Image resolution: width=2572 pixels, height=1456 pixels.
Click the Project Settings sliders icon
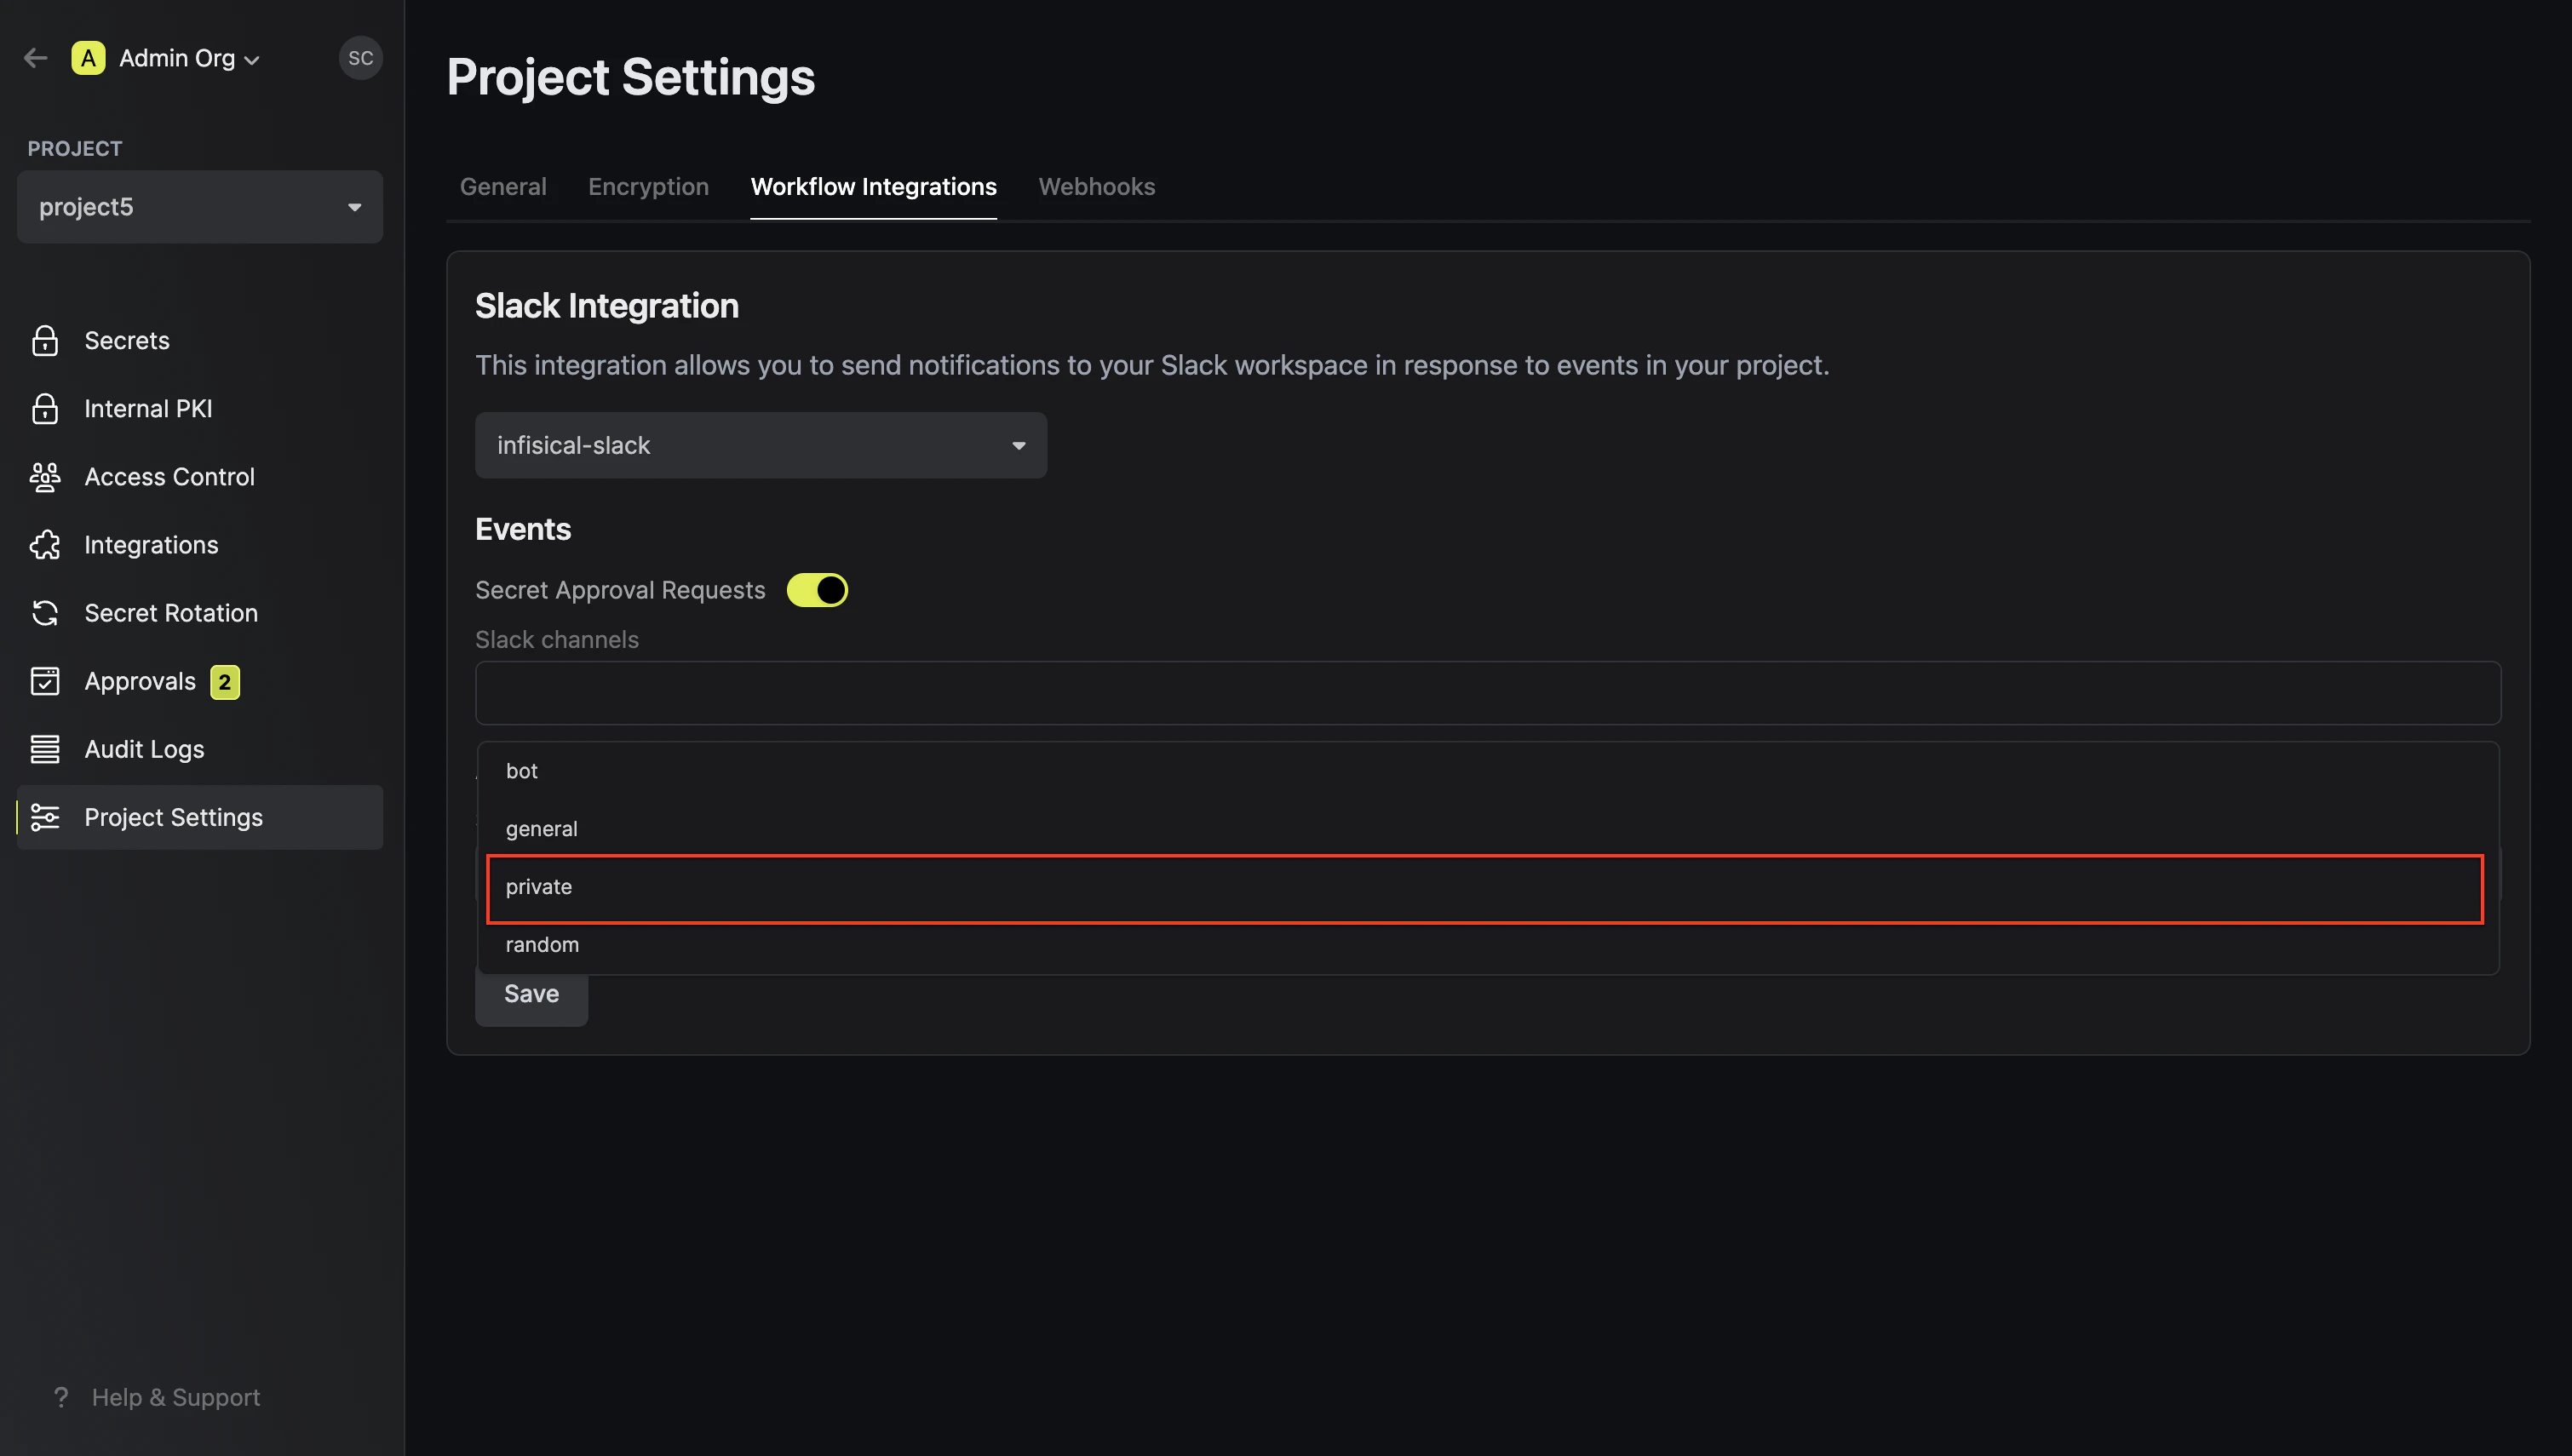pos(45,817)
